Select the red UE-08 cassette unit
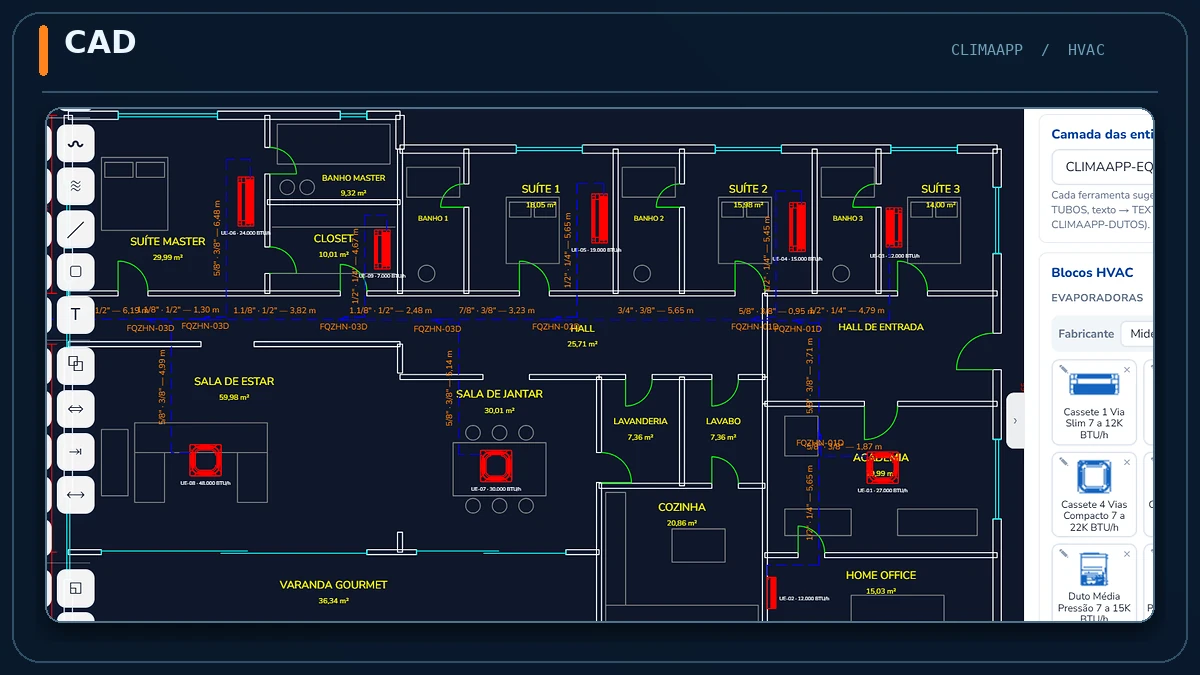Image resolution: width=1200 pixels, height=675 pixels. [206, 460]
